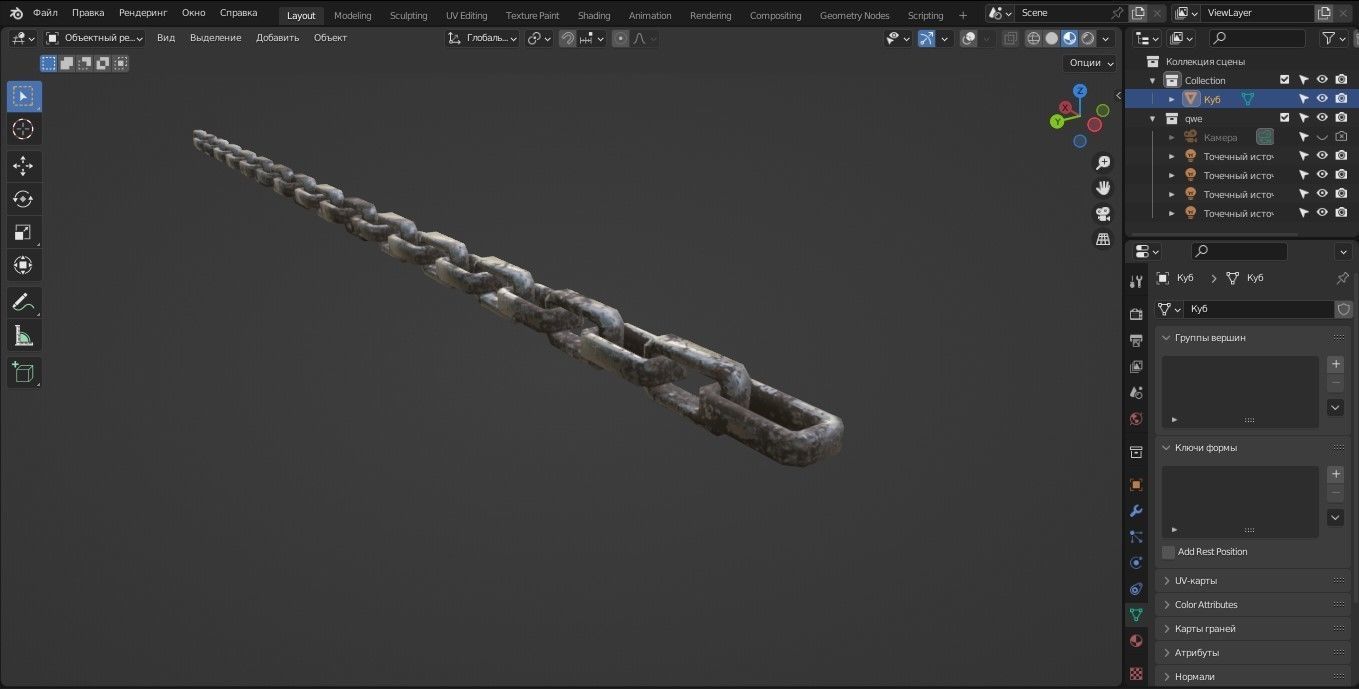This screenshot has width=1359, height=689.
Task: Open the Particles properties tab
Action: [x=1136, y=536]
